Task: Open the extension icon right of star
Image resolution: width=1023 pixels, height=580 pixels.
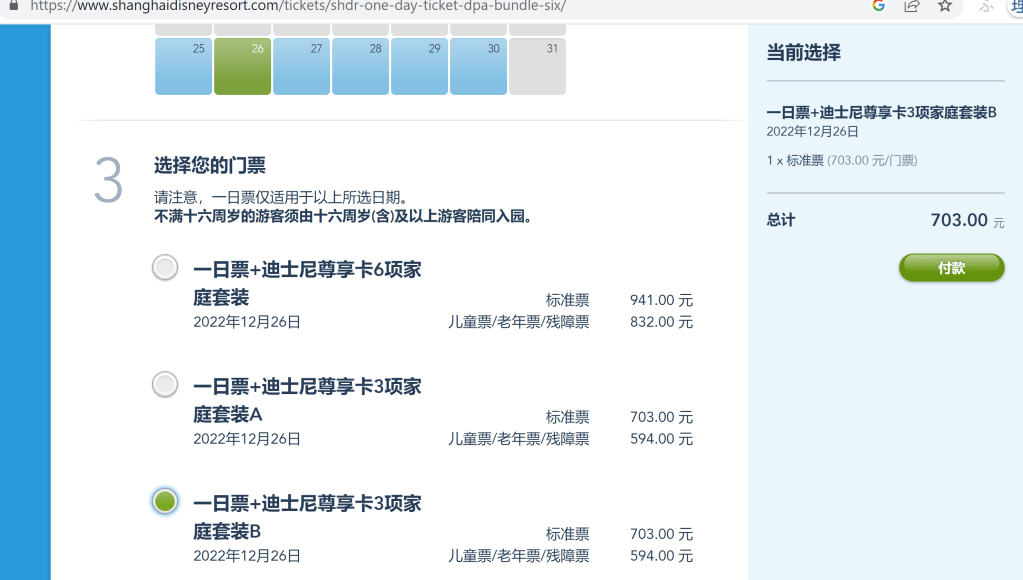Action: [986, 6]
